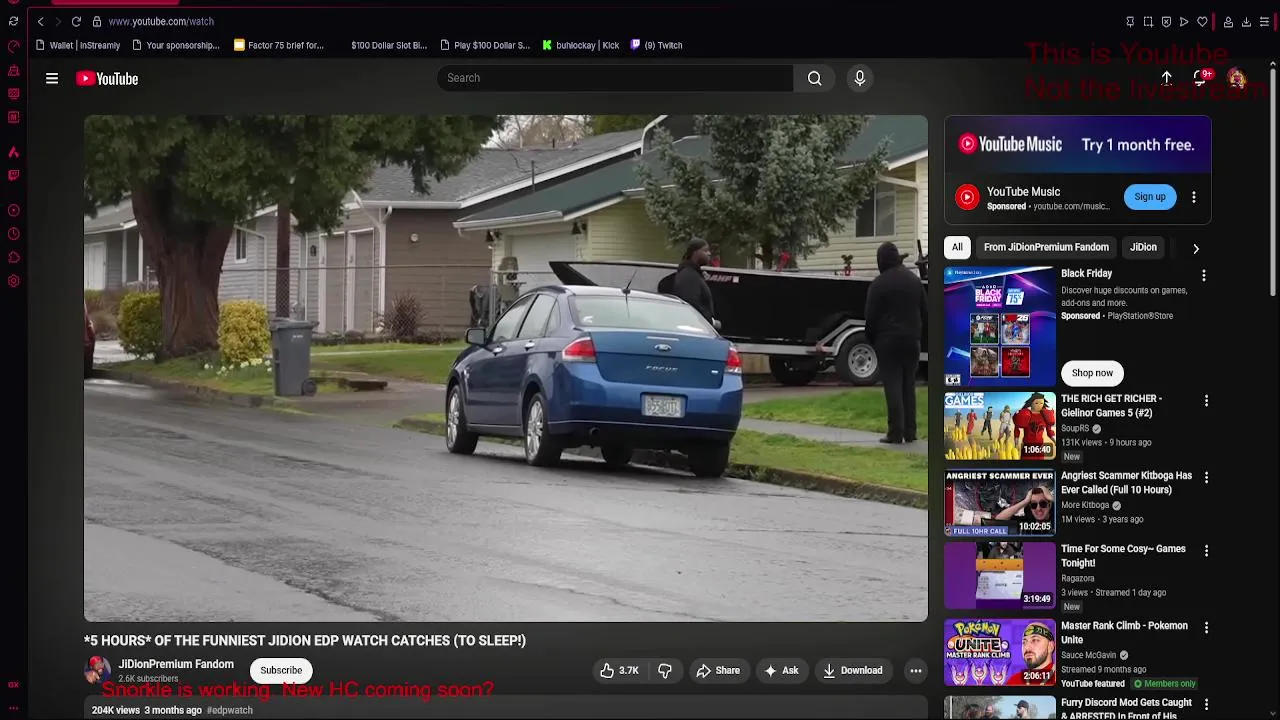
Task: Go to YouTube home via logo
Action: [107, 78]
